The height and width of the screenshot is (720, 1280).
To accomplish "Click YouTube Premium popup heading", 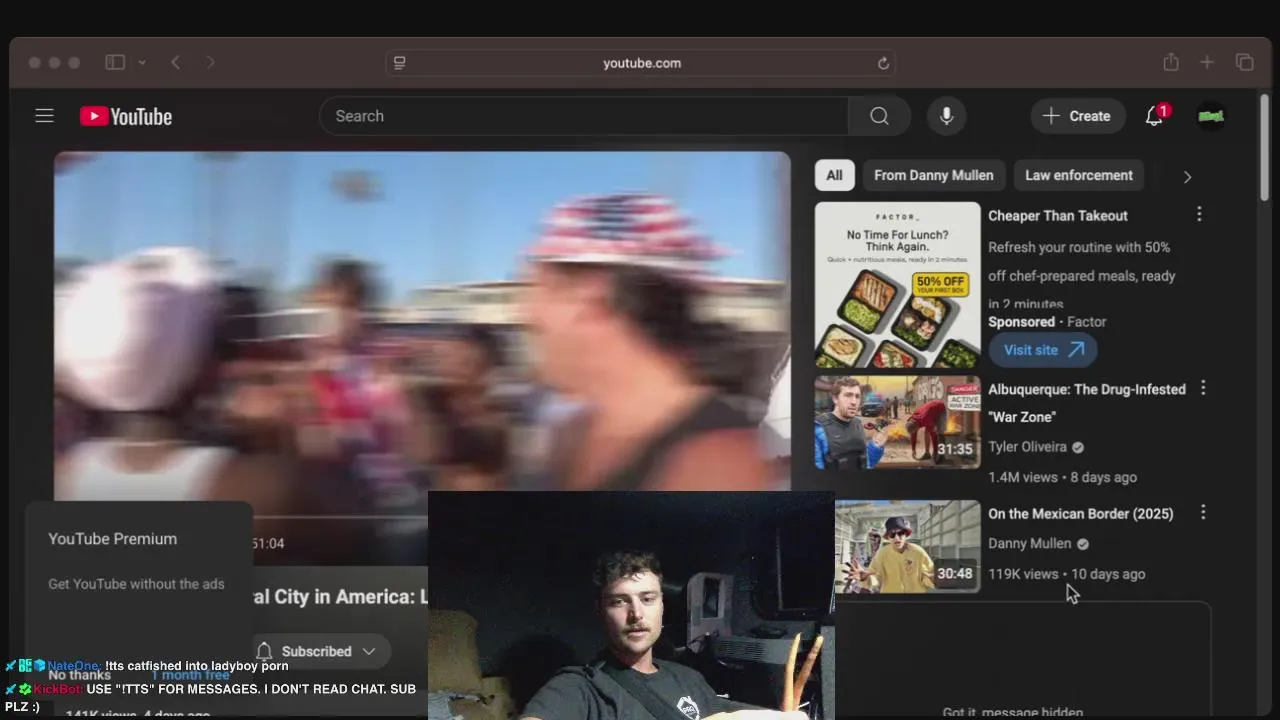I will click(112, 539).
